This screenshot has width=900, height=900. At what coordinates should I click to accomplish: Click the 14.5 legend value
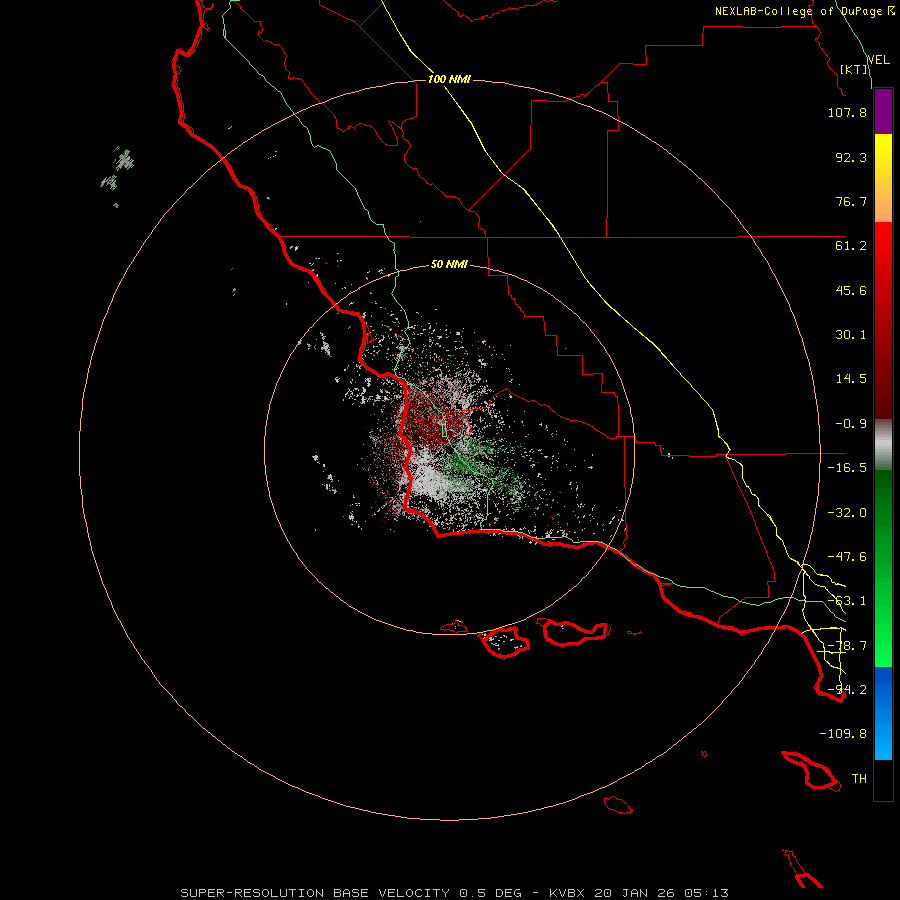pyautogui.click(x=851, y=379)
